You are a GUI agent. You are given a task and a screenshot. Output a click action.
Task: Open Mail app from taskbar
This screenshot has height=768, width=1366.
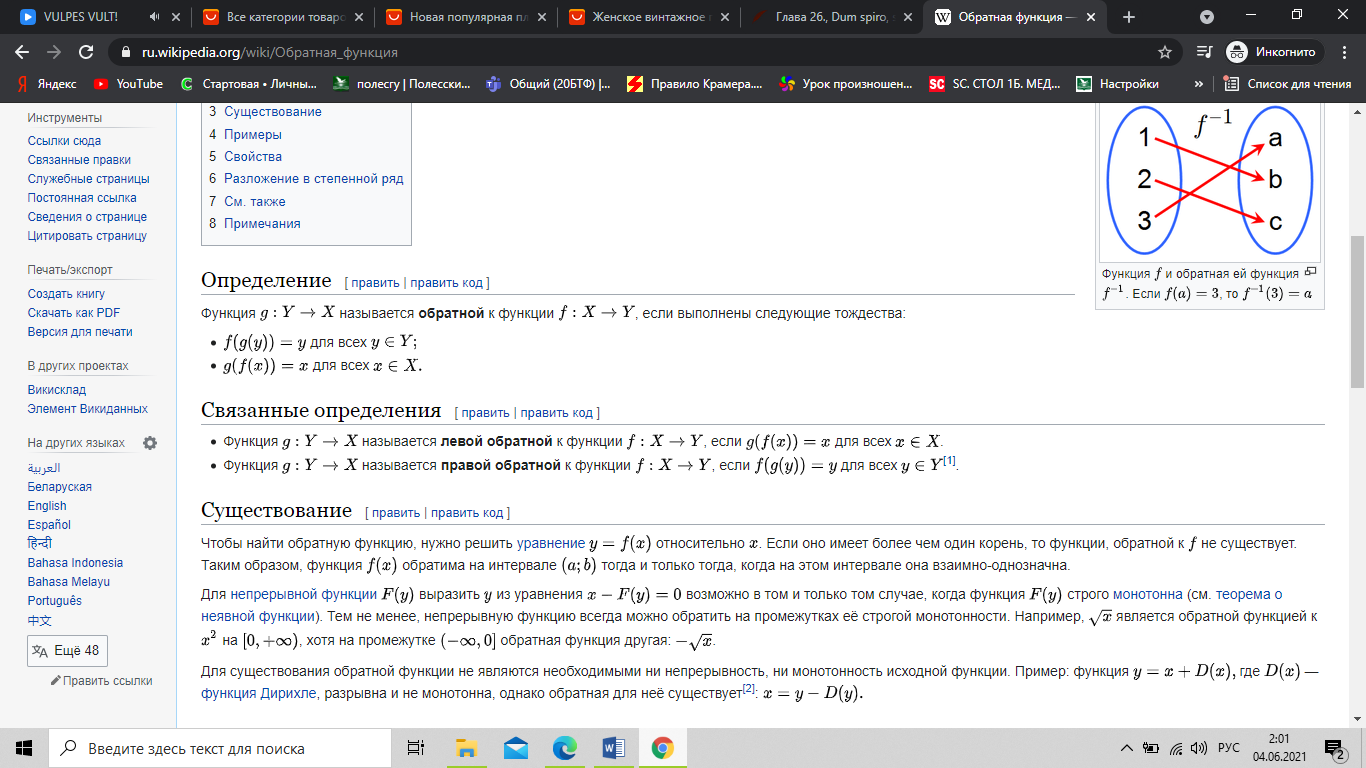[x=516, y=748]
